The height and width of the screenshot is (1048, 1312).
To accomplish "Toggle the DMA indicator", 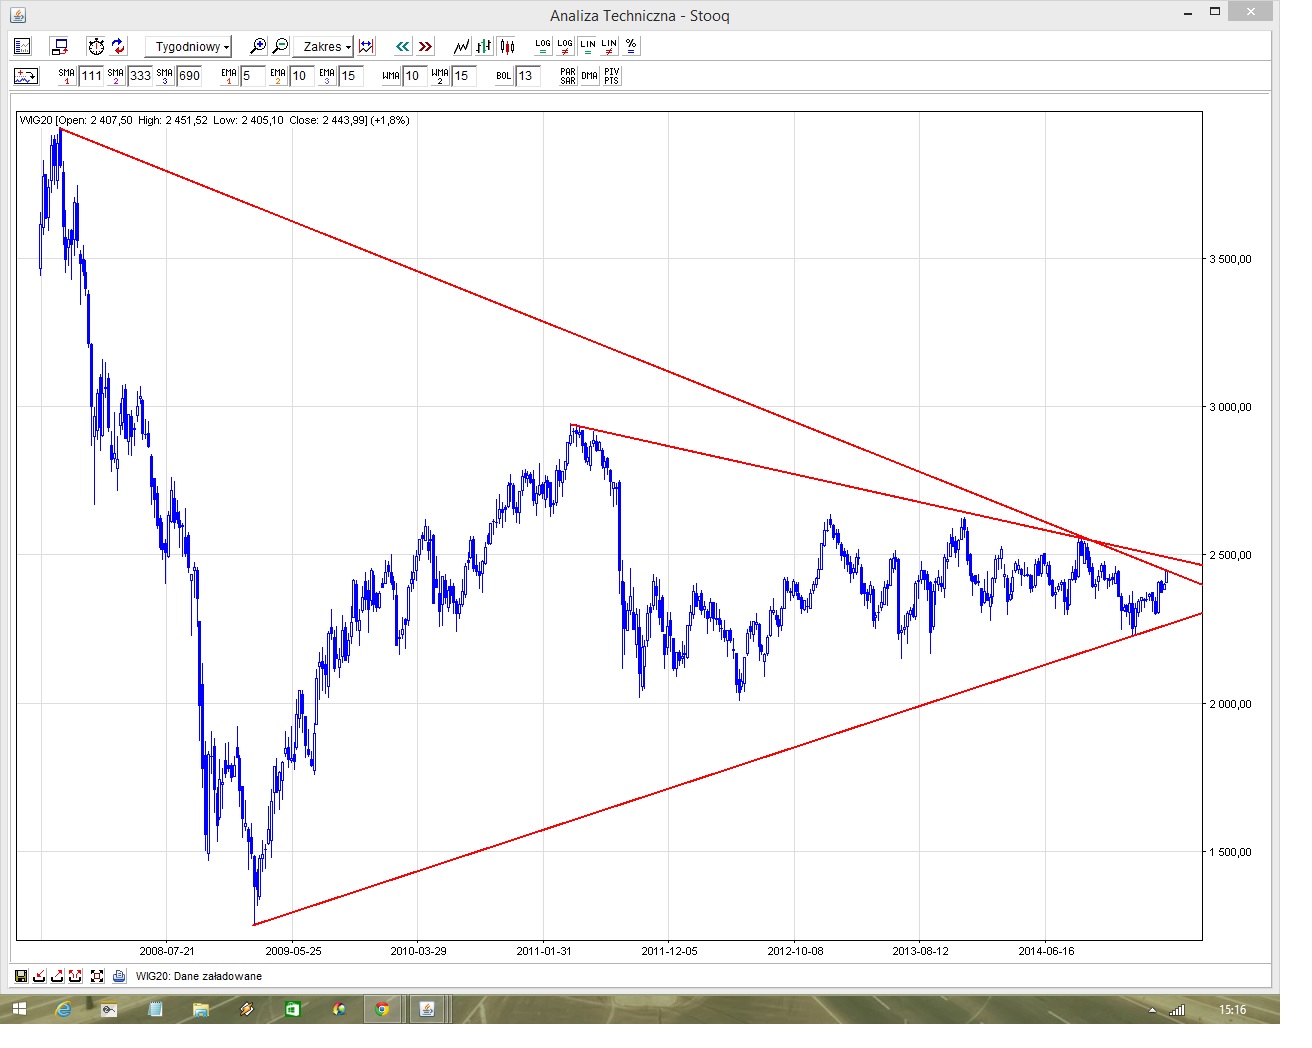I will coord(590,76).
